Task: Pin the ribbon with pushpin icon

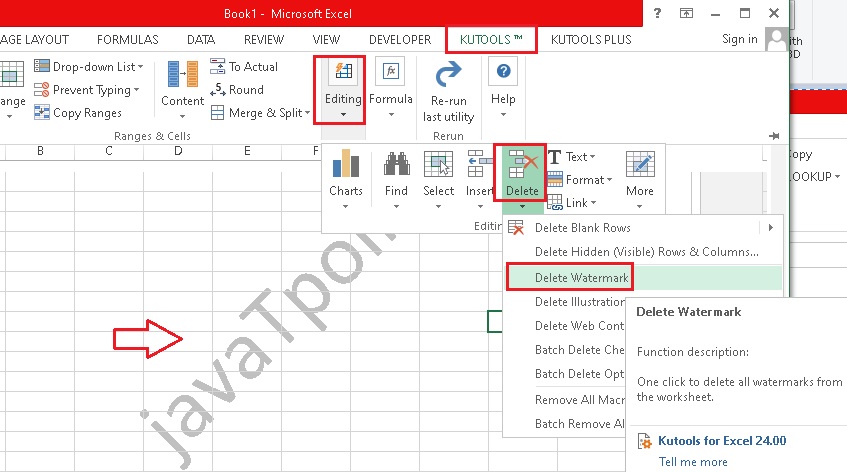Action: click(x=774, y=136)
